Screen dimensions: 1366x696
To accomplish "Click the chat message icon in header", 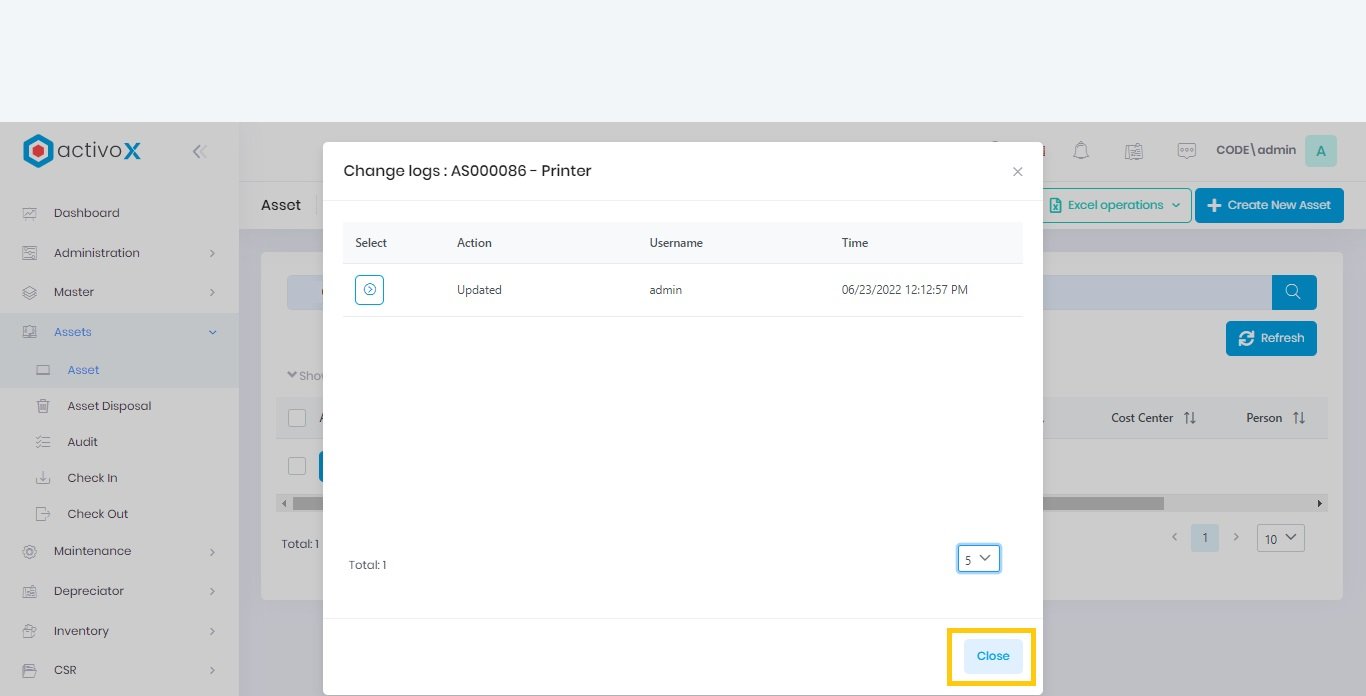I will pyautogui.click(x=1186, y=151).
